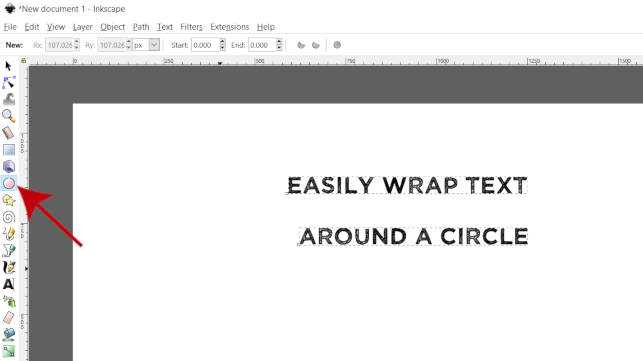The height and width of the screenshot is (361, 643).
Task: Select the Zoom magnifier tool
Action: point(9,116)
